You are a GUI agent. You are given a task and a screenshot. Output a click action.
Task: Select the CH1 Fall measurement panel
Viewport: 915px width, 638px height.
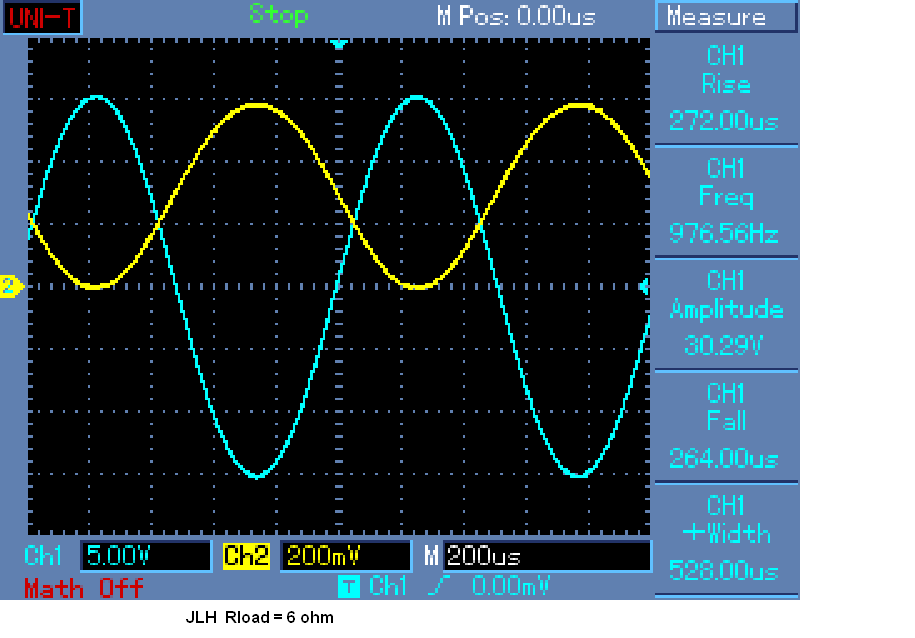click(x=726, y=426)
